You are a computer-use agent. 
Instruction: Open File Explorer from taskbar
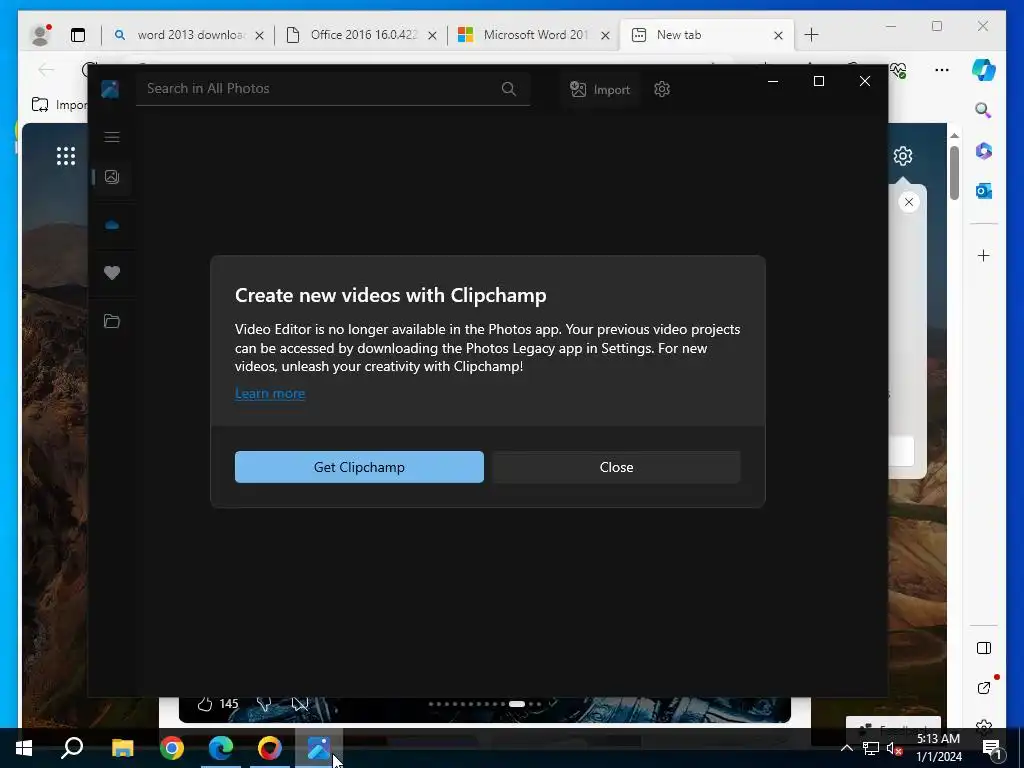tap(122, 748)
